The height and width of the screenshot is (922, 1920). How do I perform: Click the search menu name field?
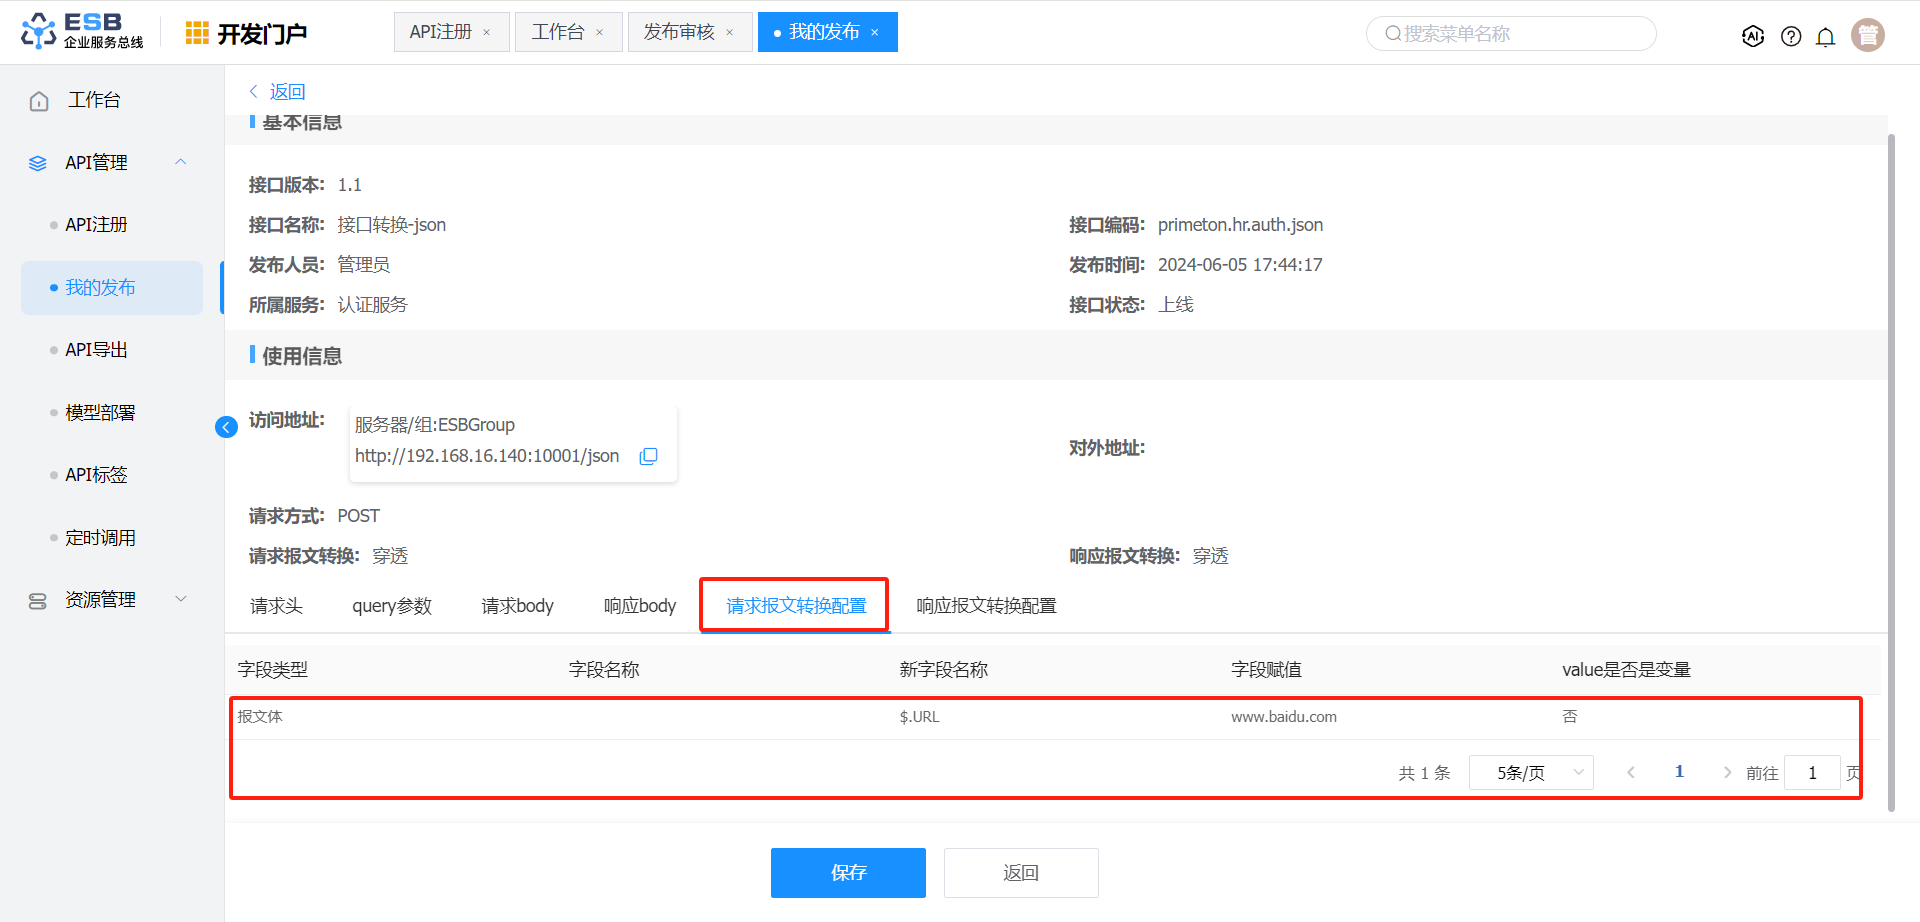pyautogui.click(x=1510, y=34)
